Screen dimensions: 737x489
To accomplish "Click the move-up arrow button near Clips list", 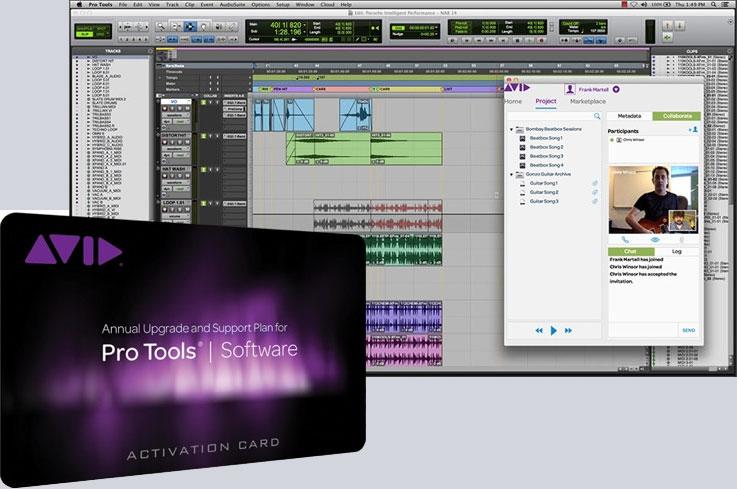I will 667,25.
